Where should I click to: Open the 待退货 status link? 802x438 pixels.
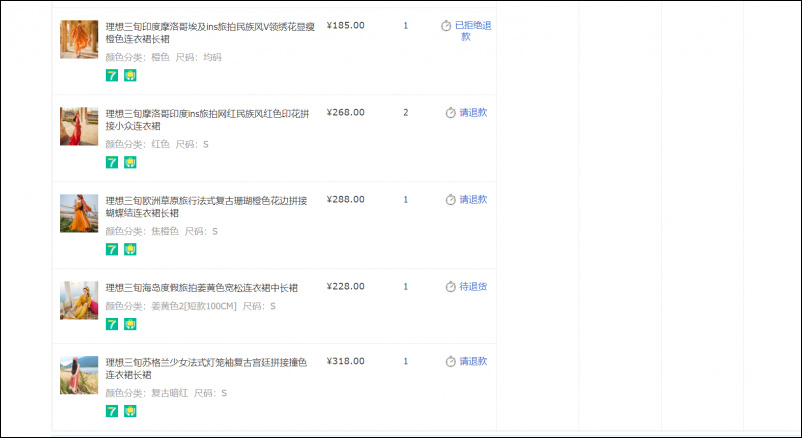click(x=473, y=287)
